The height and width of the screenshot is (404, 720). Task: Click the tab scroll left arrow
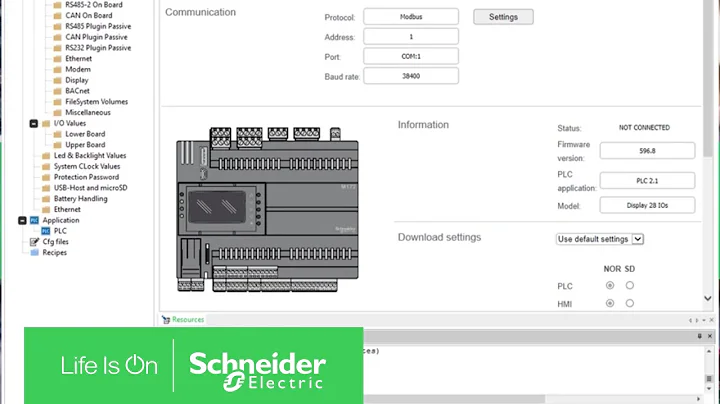click(690, 320)
